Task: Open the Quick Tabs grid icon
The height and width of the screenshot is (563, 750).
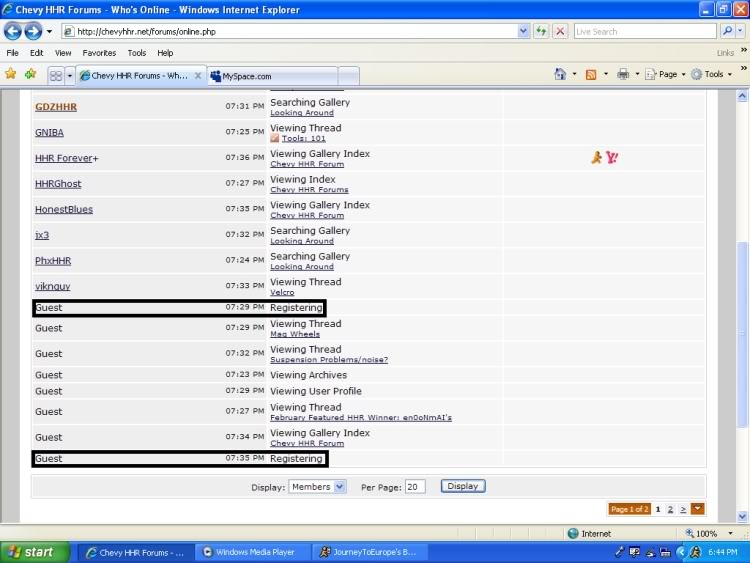Action: 56,76
